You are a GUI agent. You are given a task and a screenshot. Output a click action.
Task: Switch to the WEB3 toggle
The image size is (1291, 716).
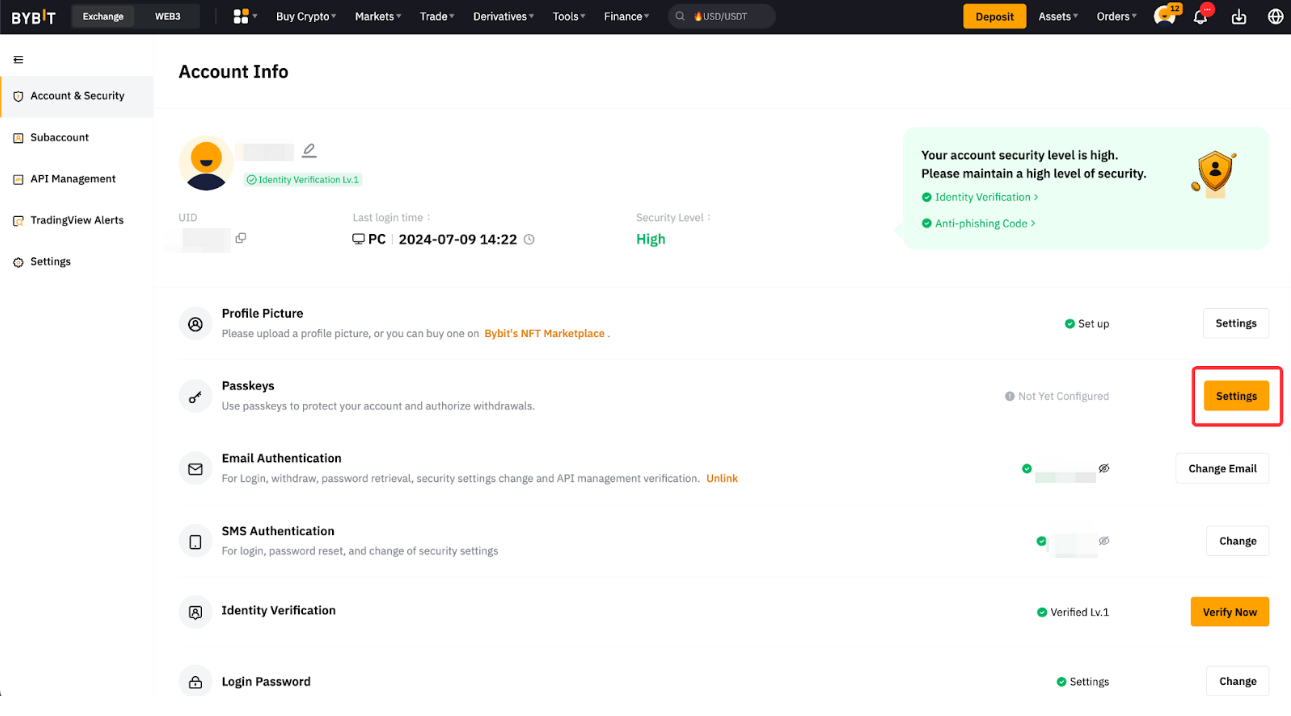click(167, 16)
